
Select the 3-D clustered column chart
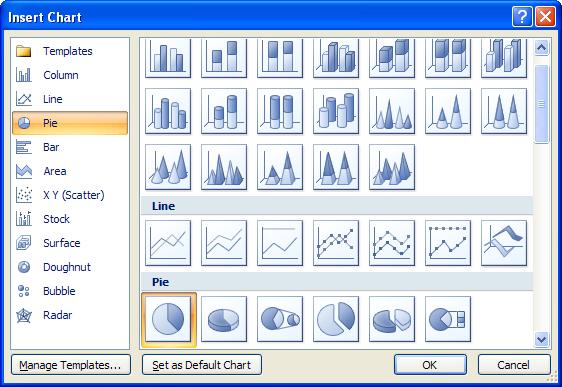pos(336,58)
